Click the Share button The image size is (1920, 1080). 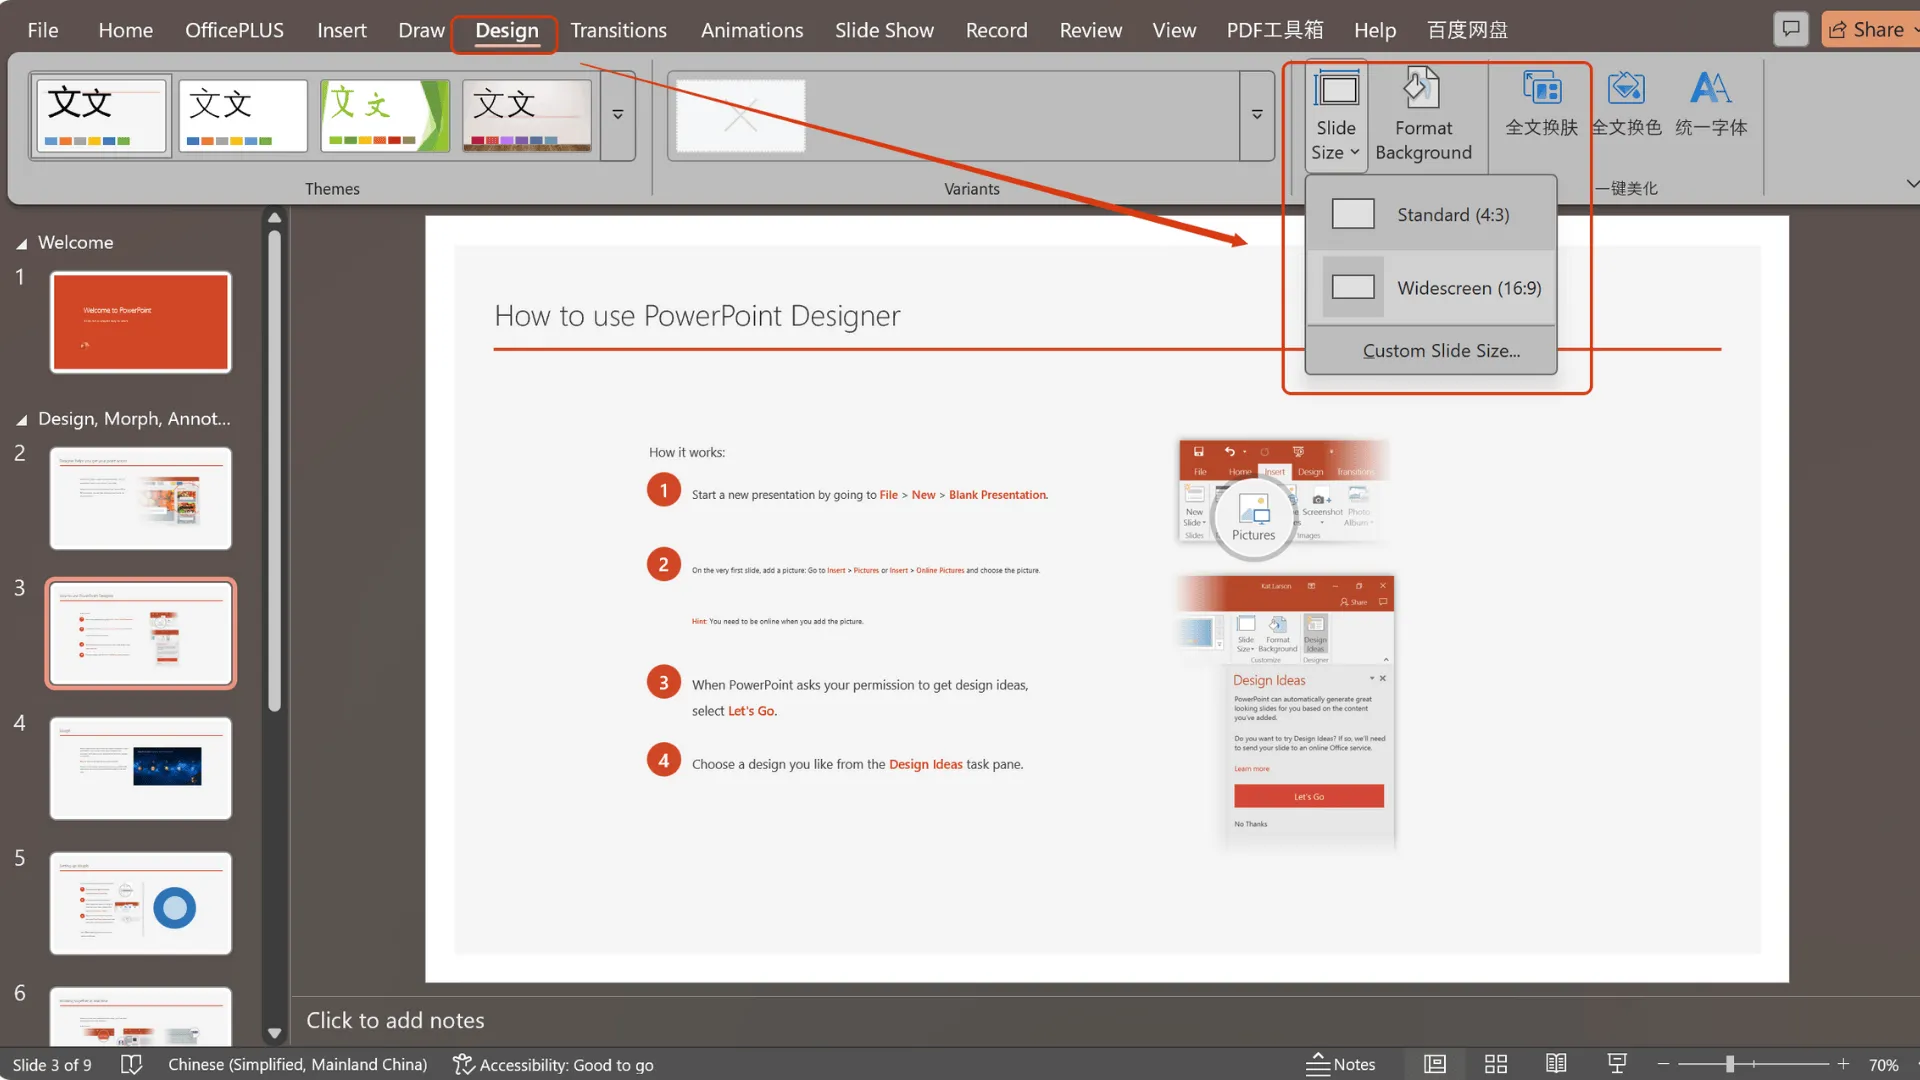click(x=1868, y=30)
